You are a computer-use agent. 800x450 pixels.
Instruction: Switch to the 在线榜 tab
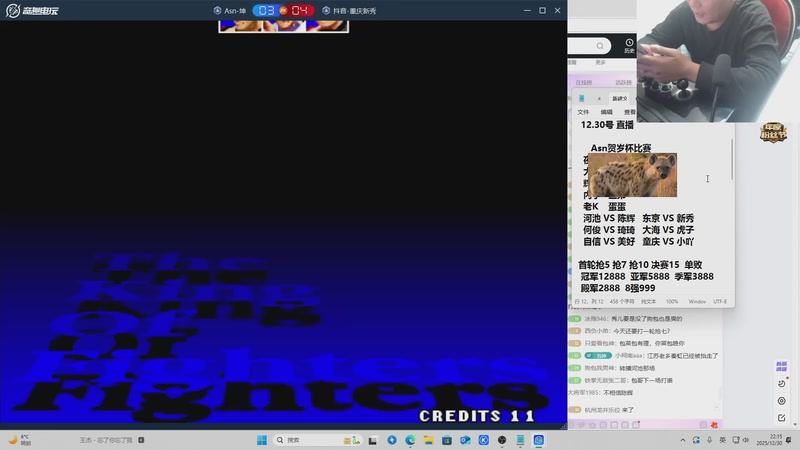click(x=584, y=82)
